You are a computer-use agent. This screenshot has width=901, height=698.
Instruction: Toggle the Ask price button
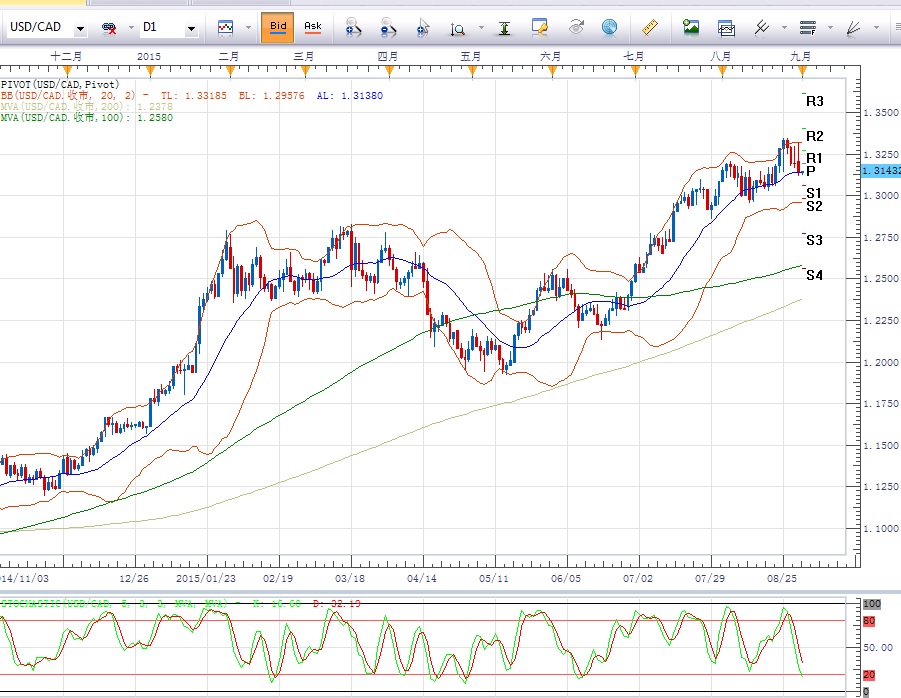click(313, 27)
